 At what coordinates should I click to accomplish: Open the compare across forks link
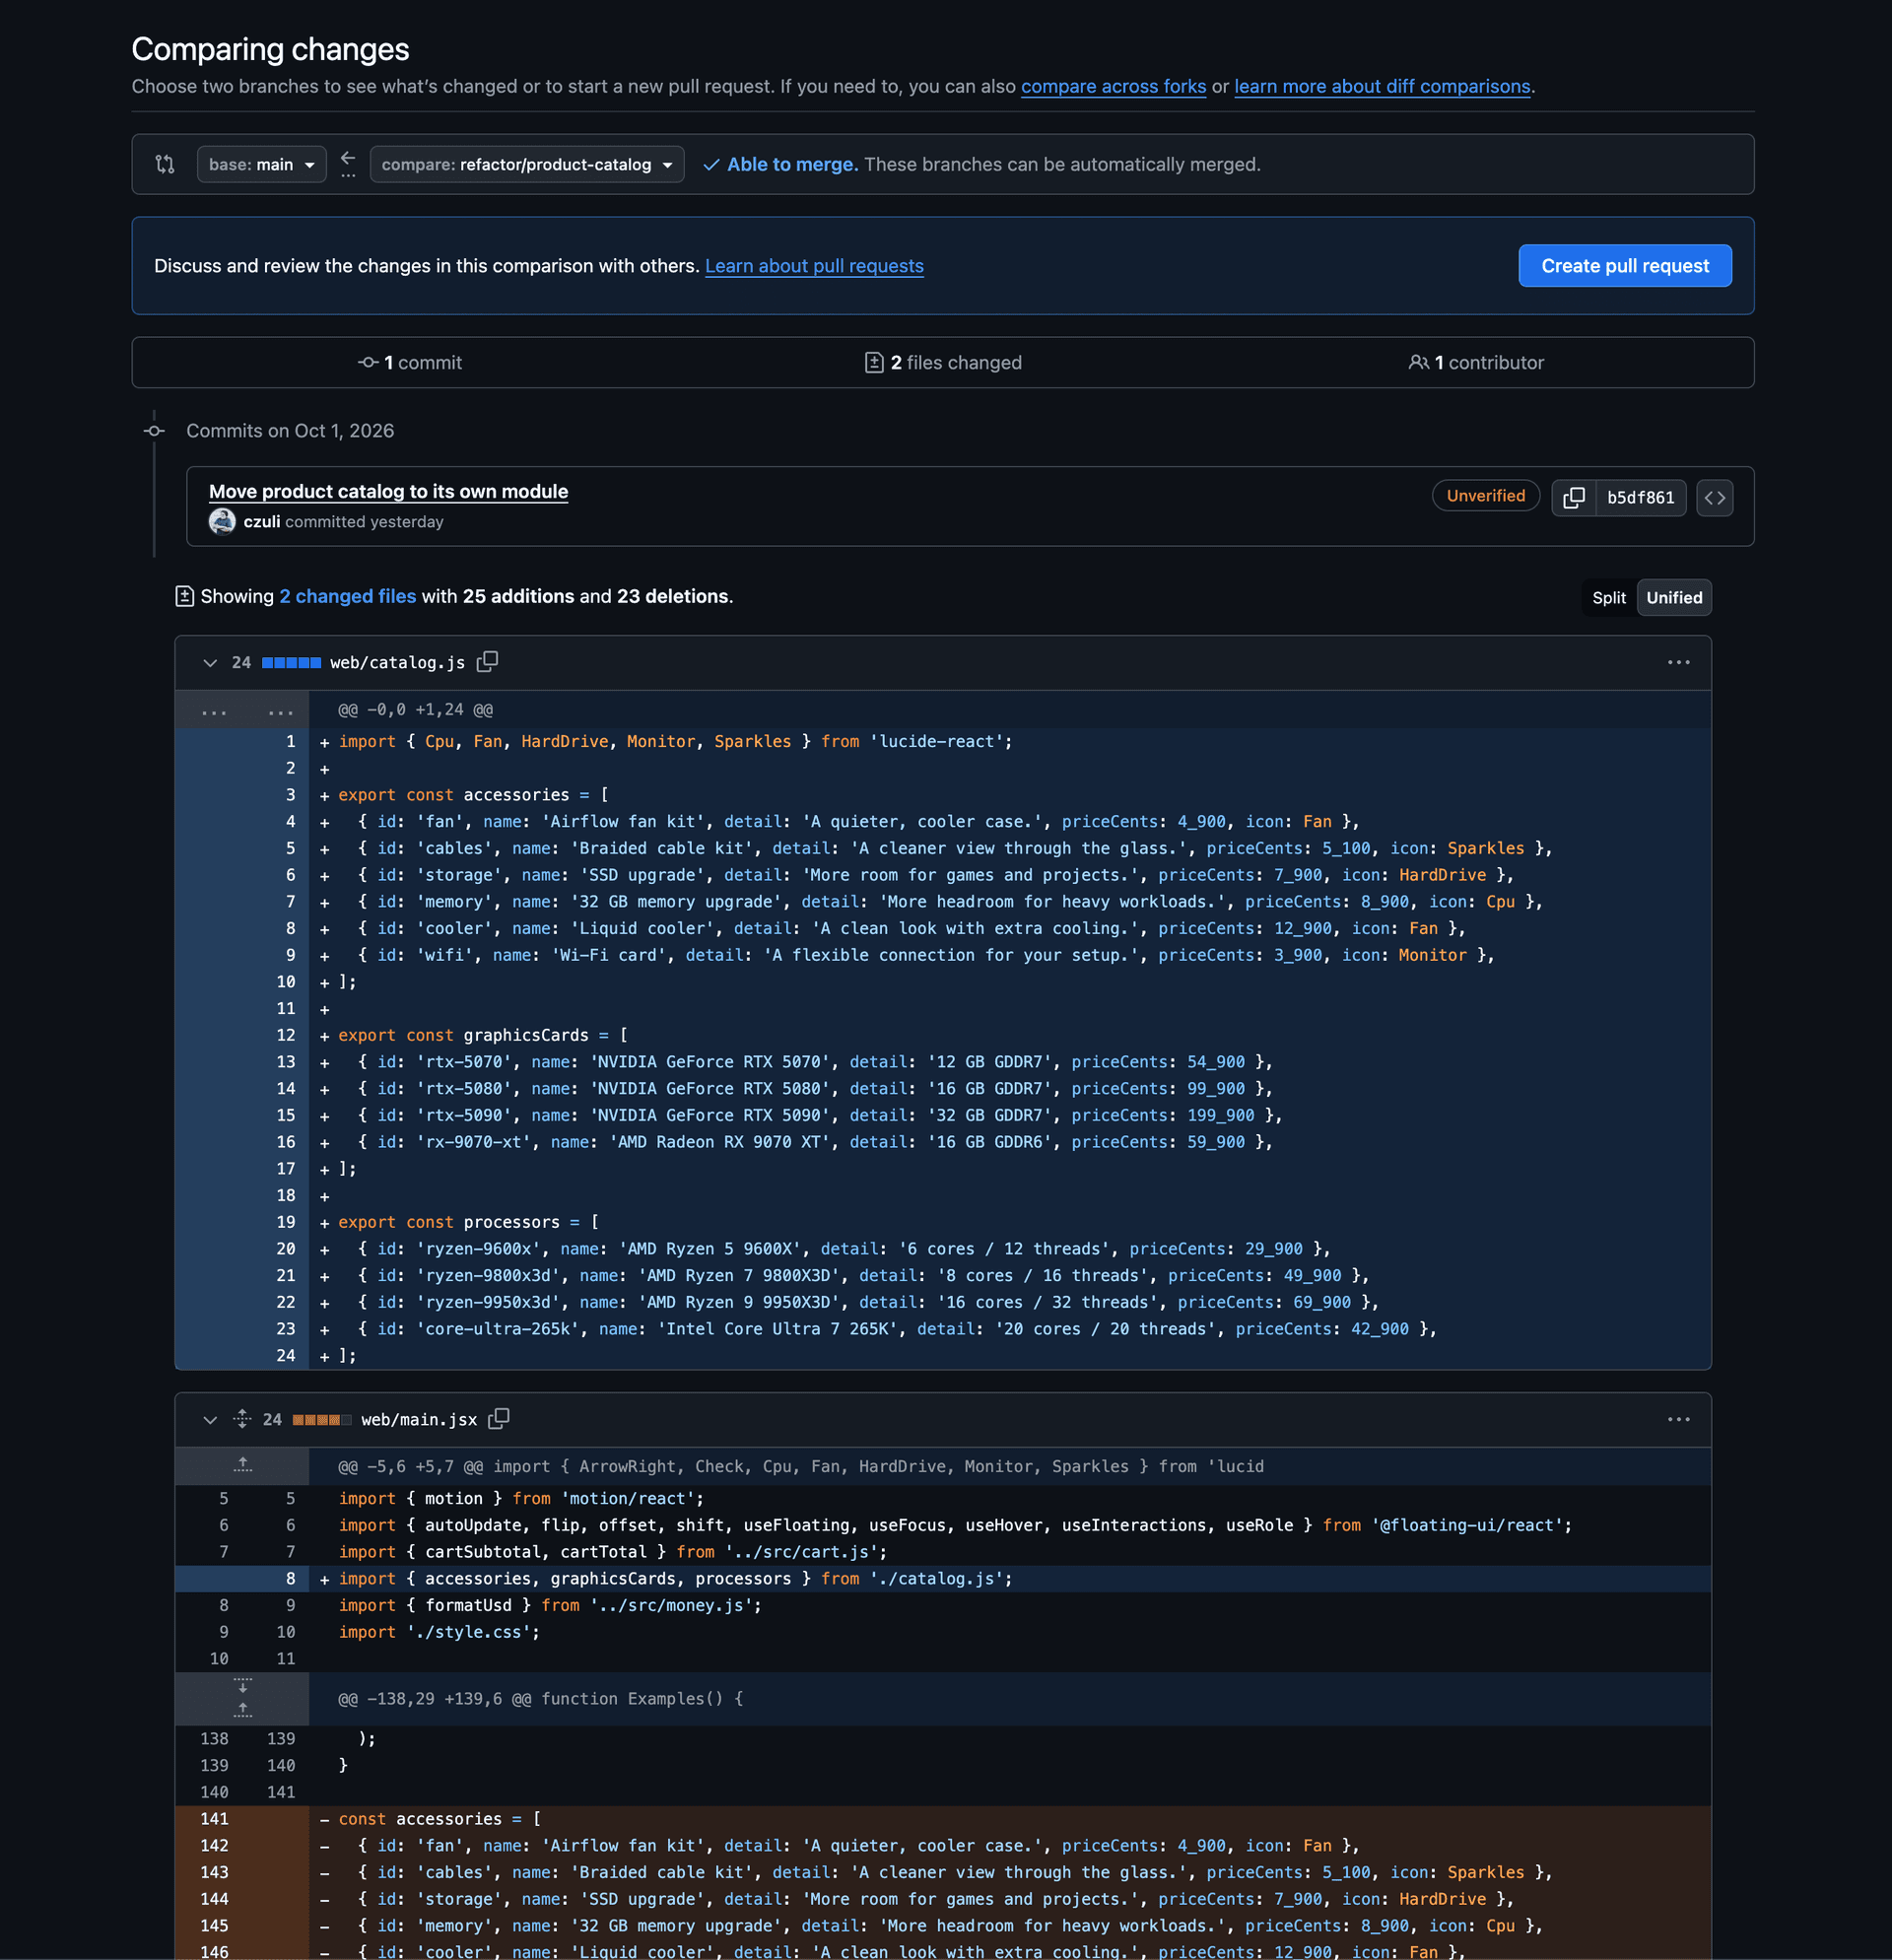(1113, 86)
